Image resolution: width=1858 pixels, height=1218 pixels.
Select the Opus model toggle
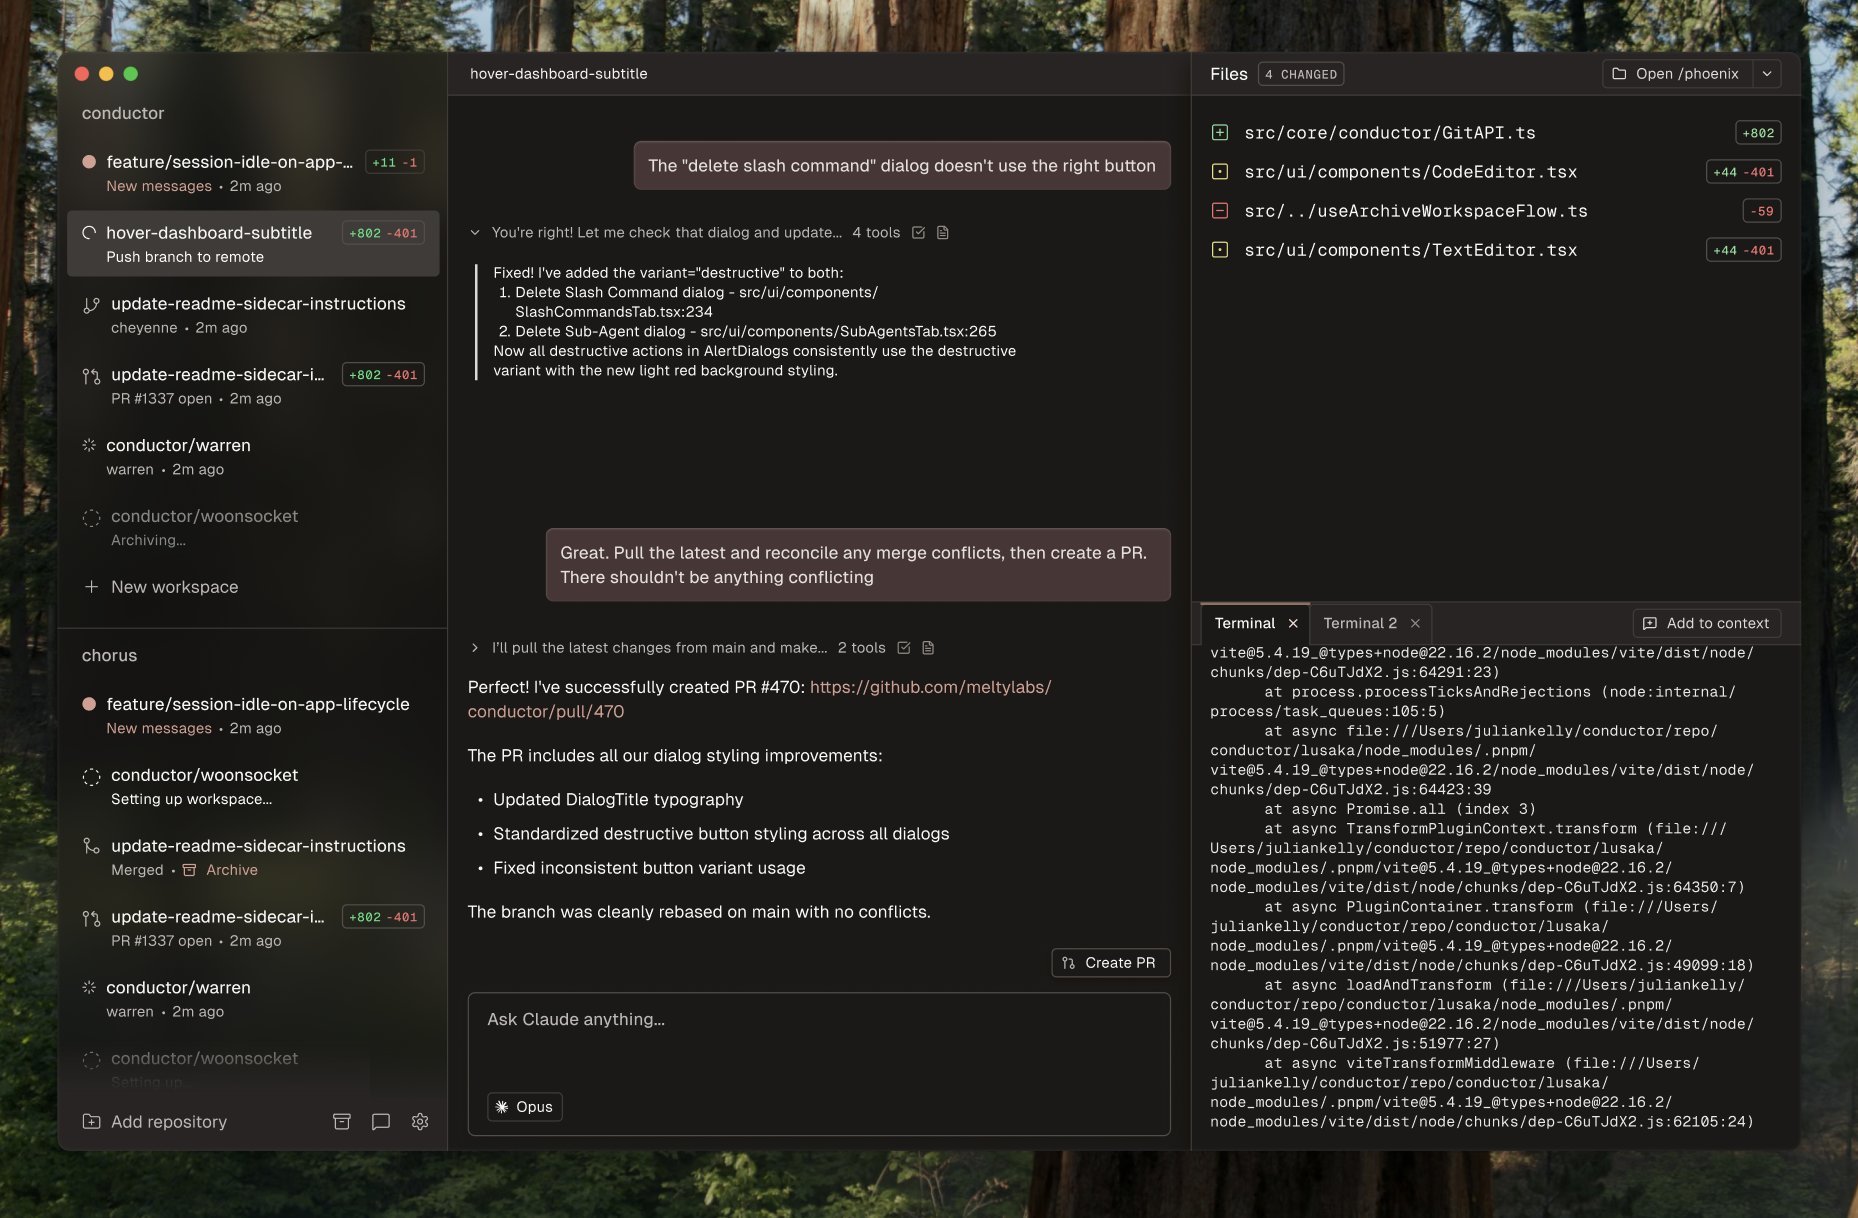tap(525, 1107)
